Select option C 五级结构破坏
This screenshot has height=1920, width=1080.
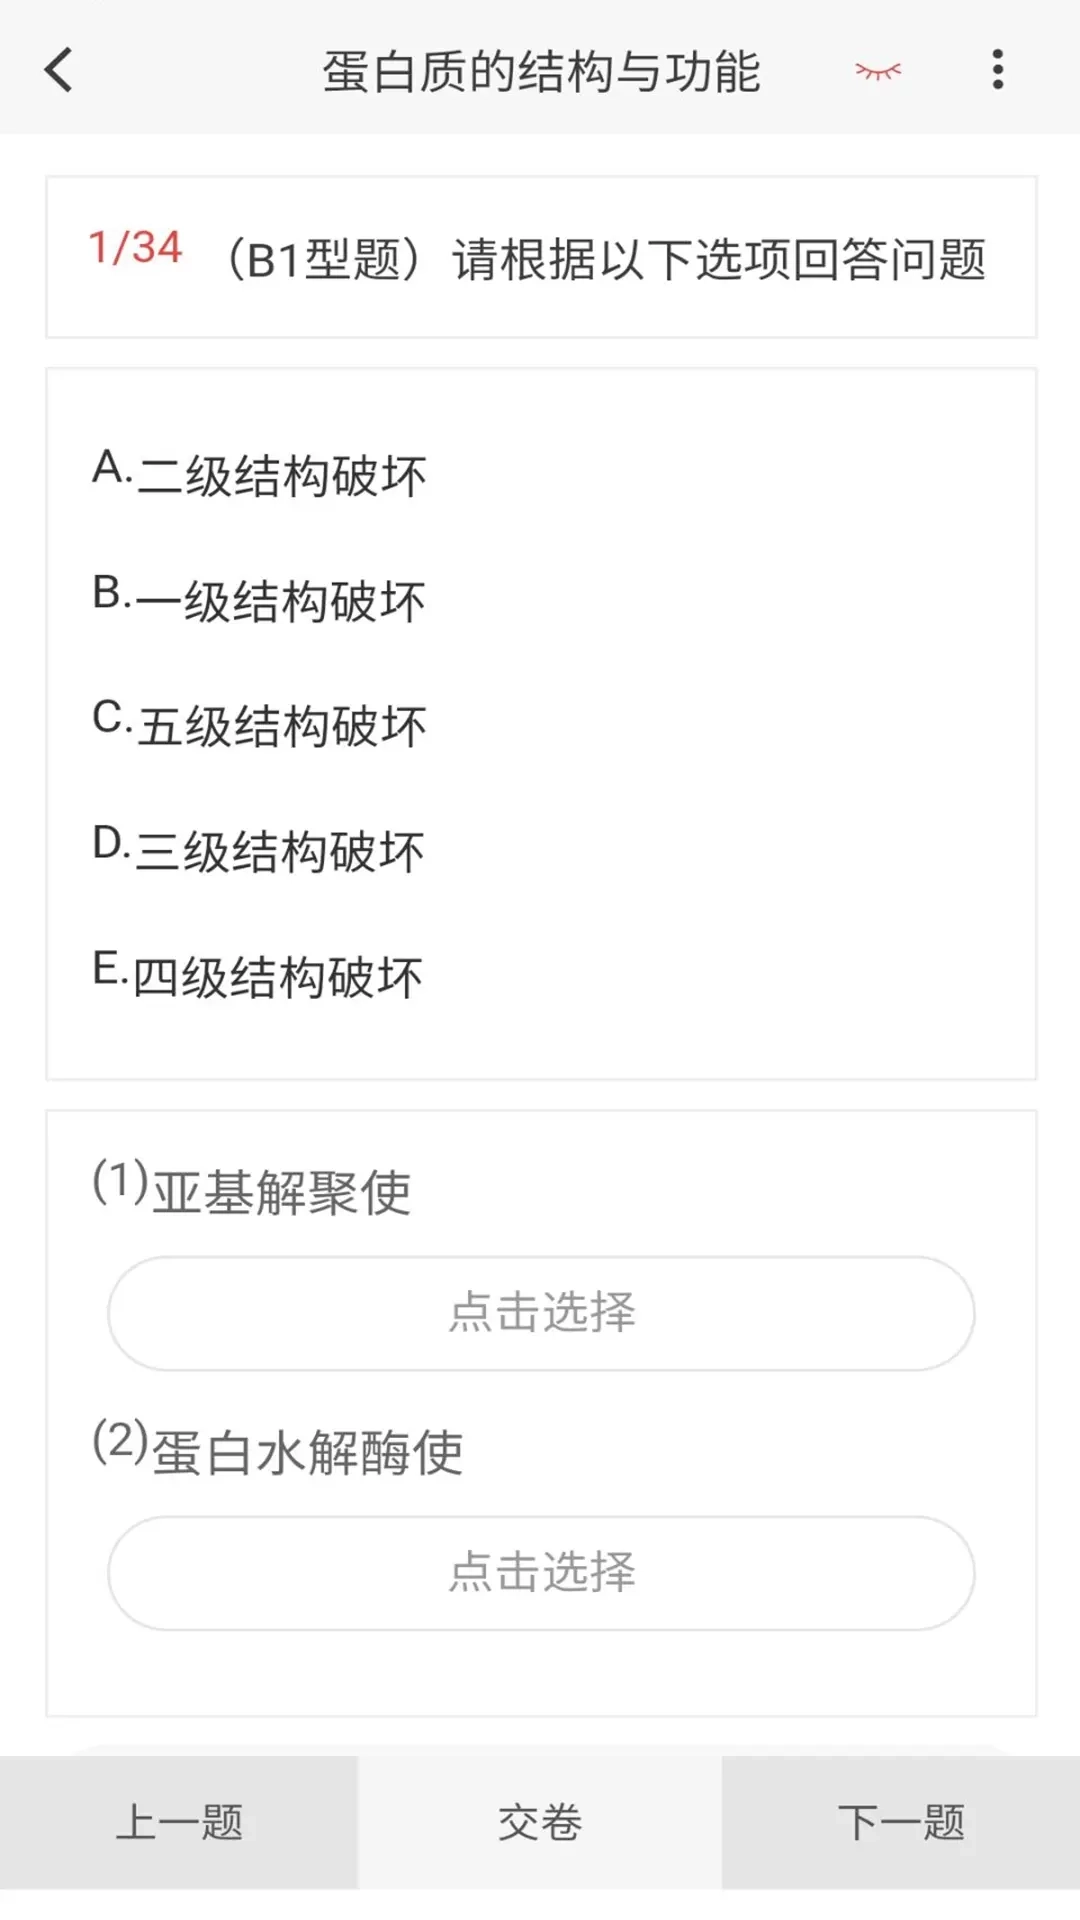click(x=258, y=725)
